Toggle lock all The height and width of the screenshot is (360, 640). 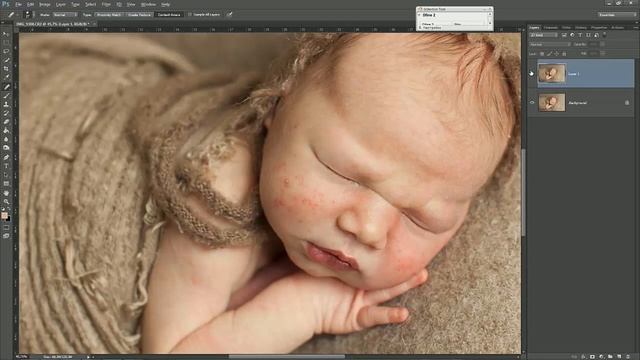(564, 53)
